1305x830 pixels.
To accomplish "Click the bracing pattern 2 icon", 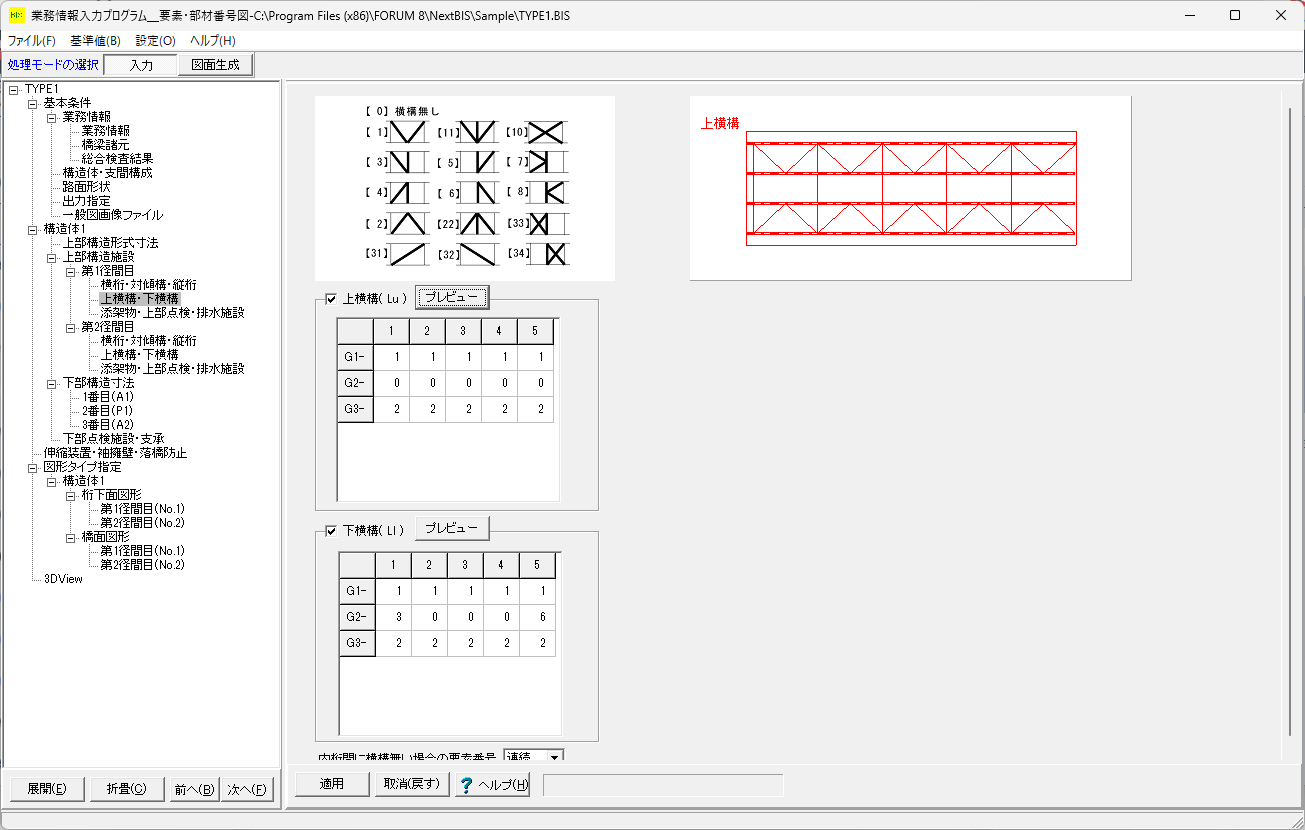I will coord(407,224).
